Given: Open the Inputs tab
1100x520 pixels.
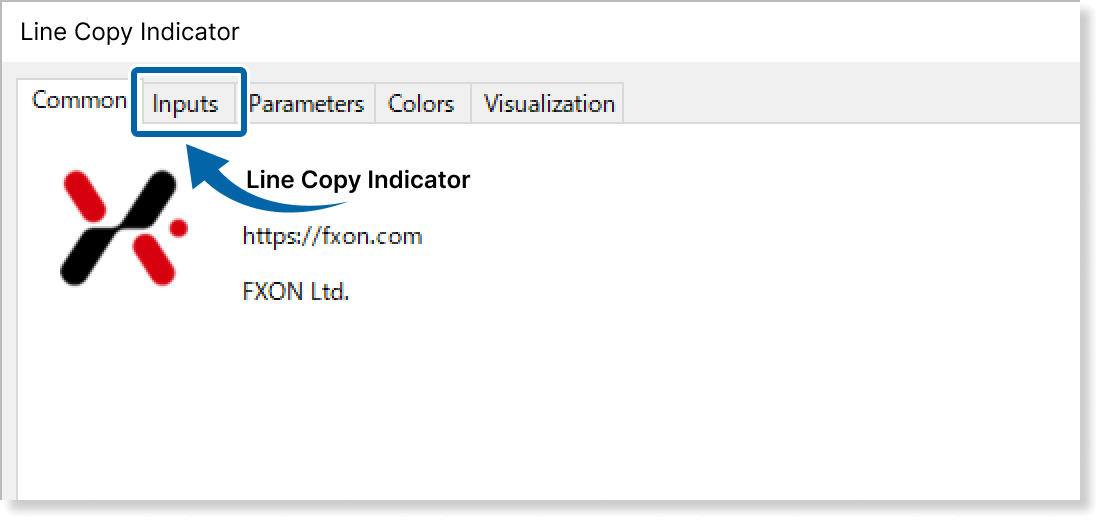Looking at the screenshot, I should 186,104.
